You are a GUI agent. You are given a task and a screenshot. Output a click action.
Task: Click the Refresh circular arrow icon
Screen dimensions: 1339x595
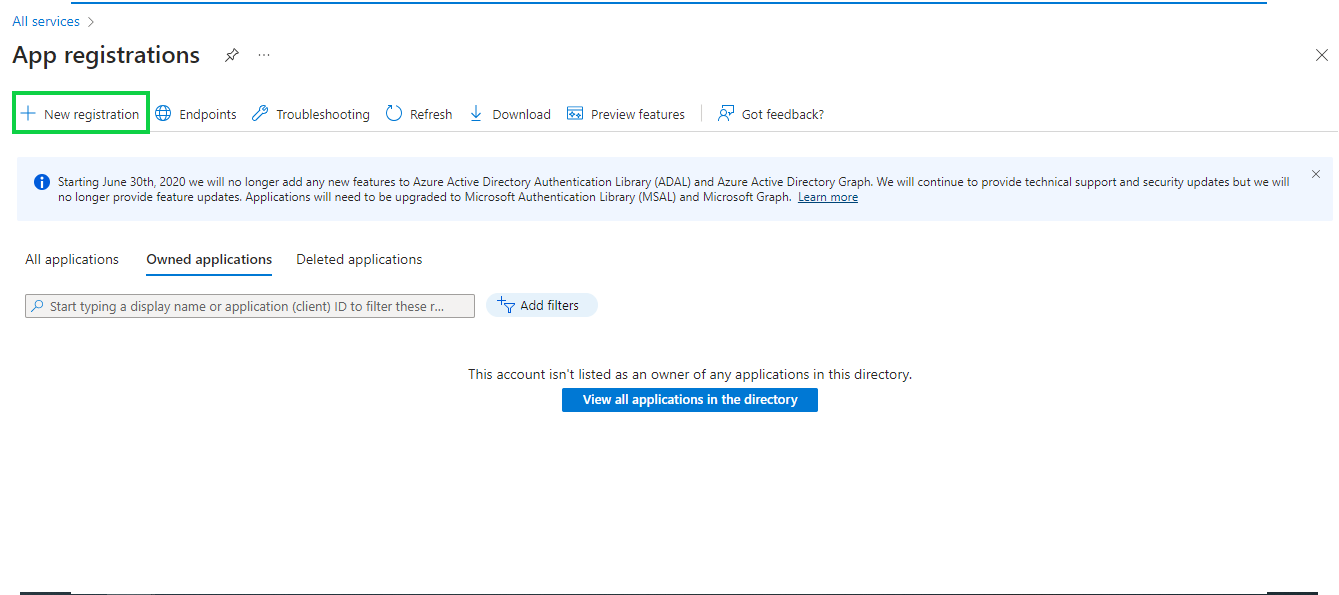pyautogui.click(x=394, y=114)
